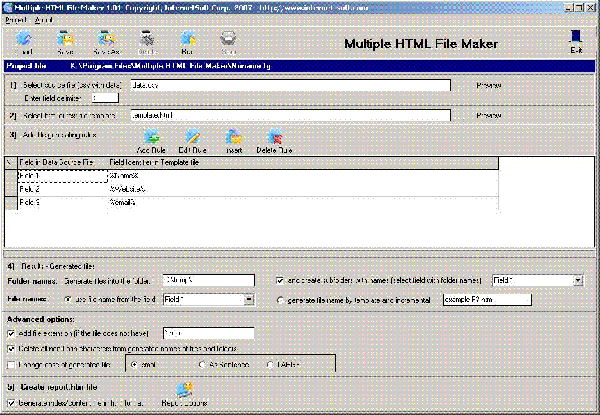Click the Exit icon at top right
The image size is (600, 415).
(575, 41)
